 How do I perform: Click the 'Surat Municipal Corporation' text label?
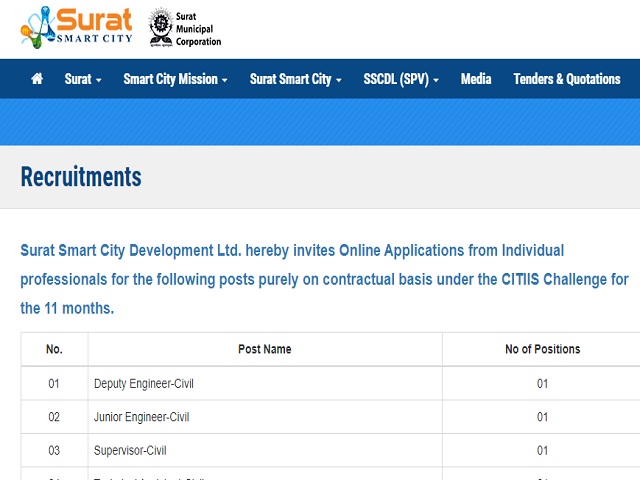pyautogui.click(x=198, y=29)
